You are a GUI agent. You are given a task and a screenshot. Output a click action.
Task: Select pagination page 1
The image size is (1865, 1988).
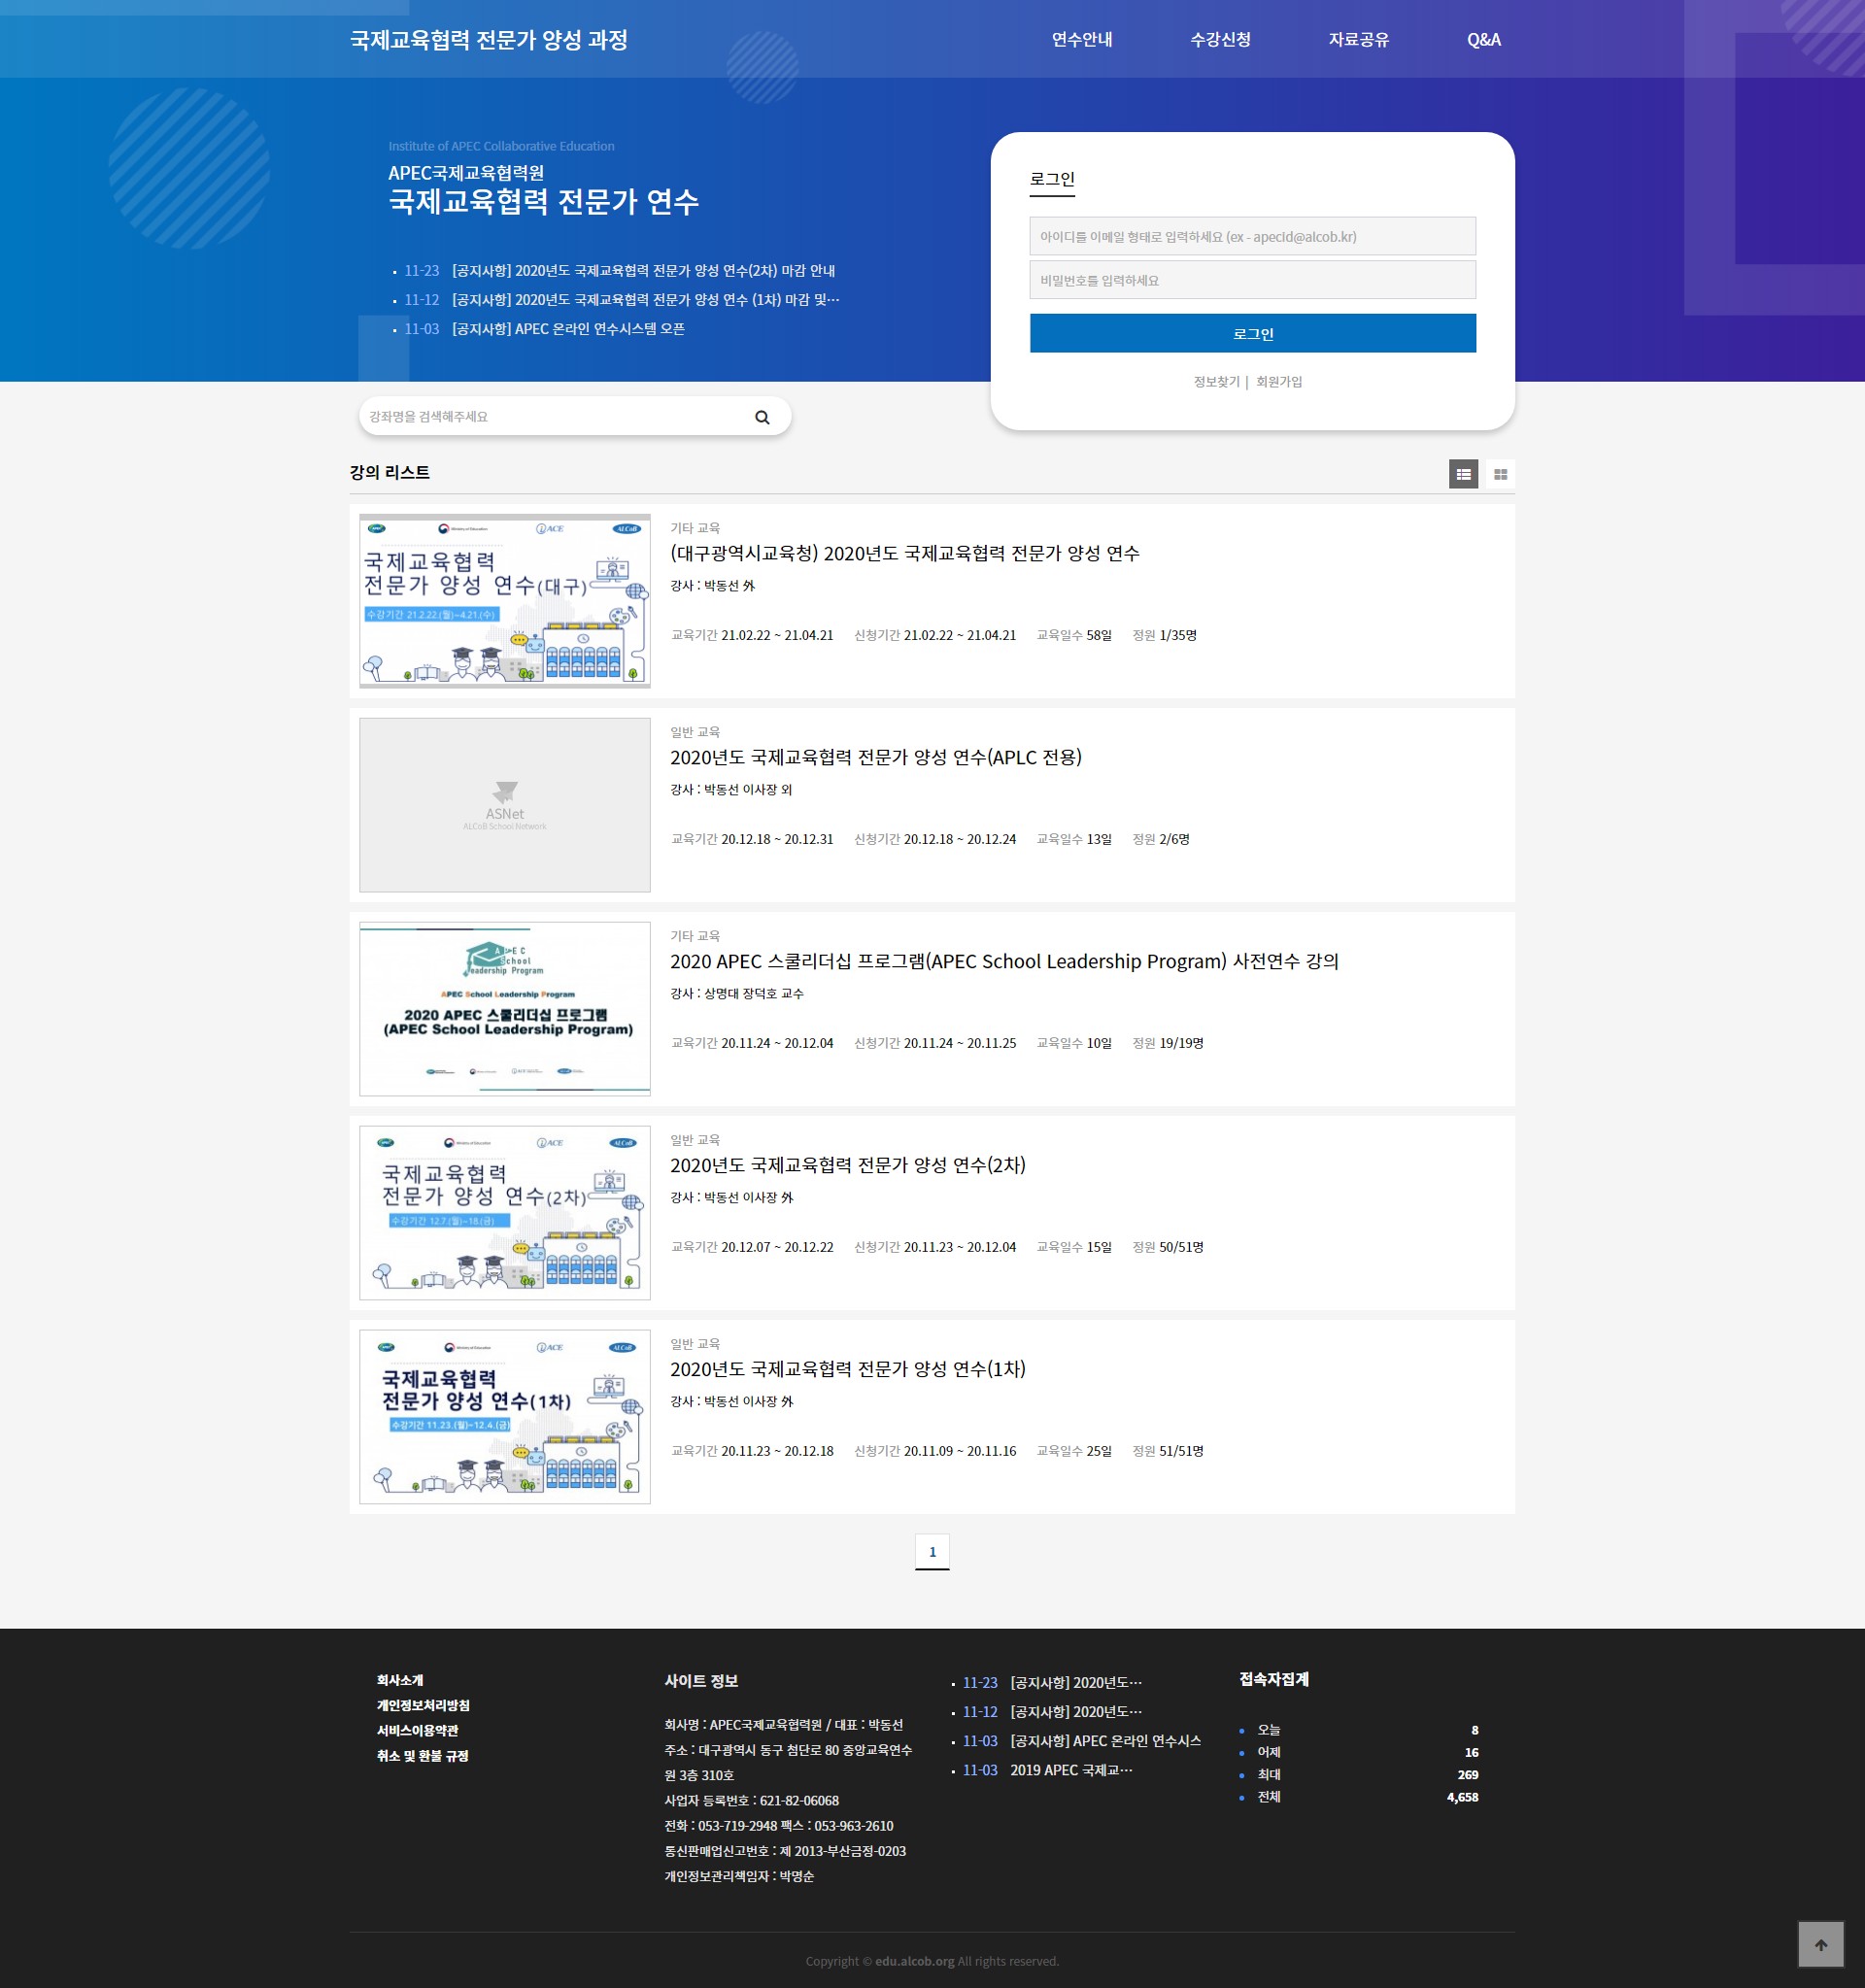[932, 1552]
